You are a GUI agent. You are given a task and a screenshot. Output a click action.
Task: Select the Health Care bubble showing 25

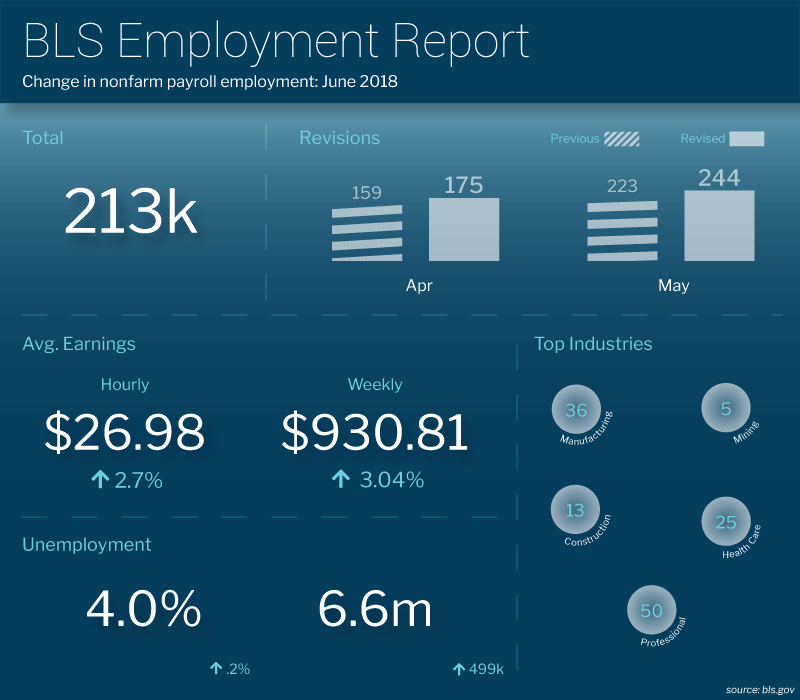point(726,521)
